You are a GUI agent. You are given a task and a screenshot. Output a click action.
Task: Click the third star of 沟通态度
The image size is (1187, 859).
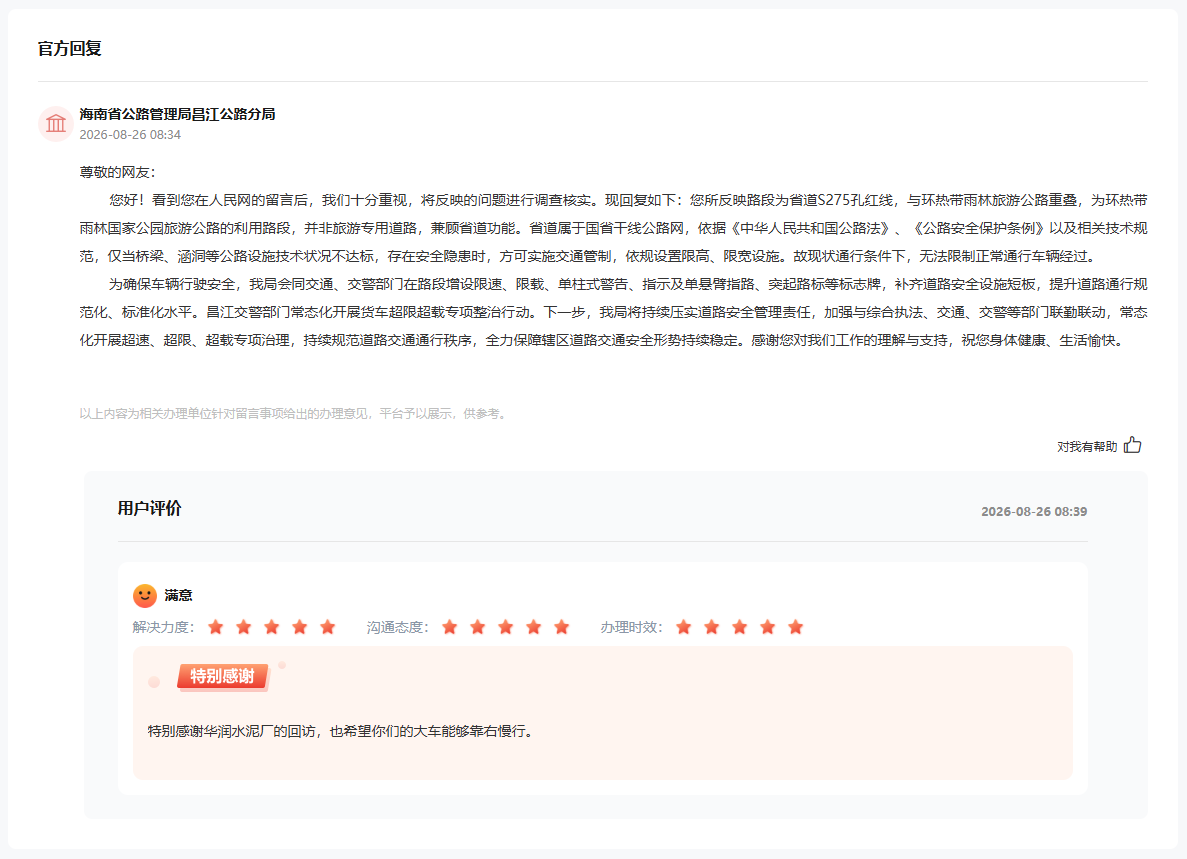[x=506, y=627]
